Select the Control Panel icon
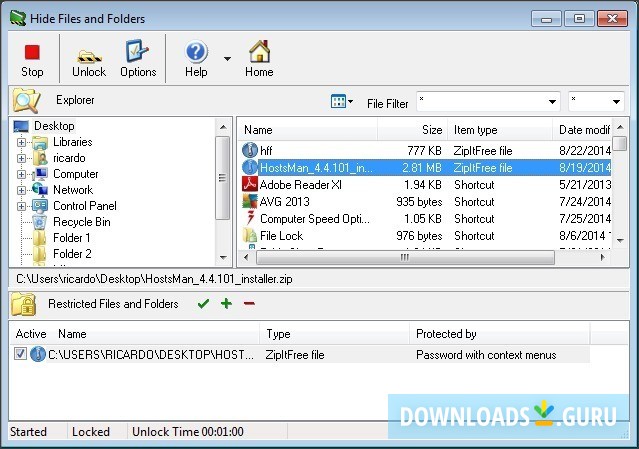The image size is (639, 449). [40, 206]
